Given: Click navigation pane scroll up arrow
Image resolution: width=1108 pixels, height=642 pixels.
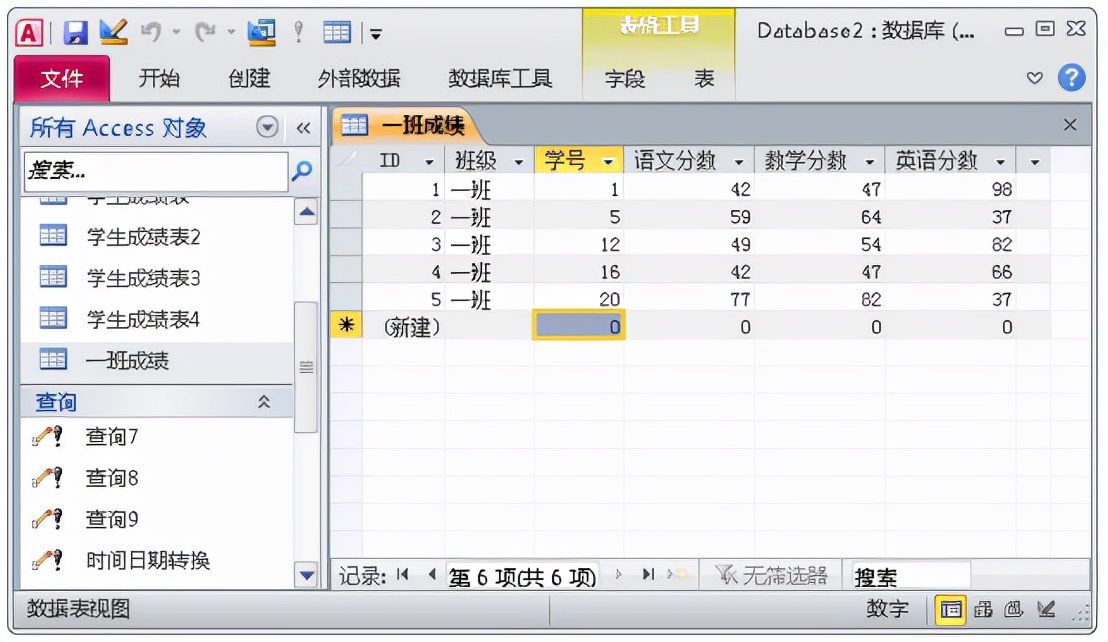Looking at the screenshot, I should pos(306,211).
